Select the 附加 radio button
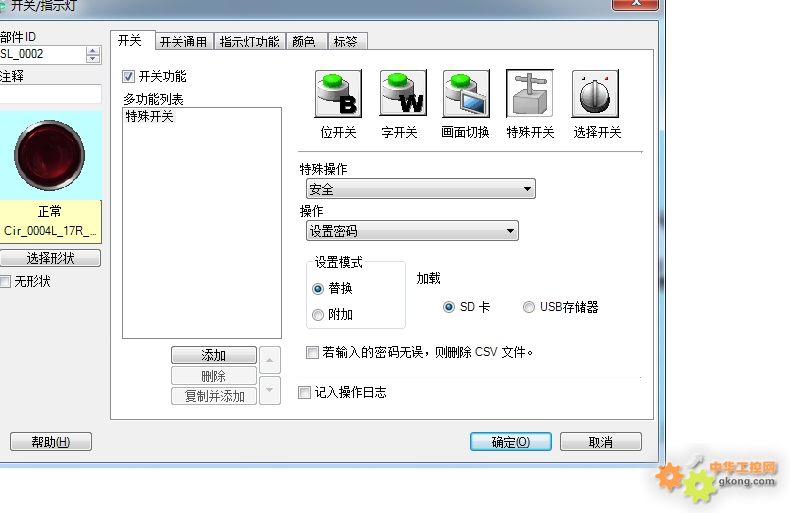The image size is (790, 513). click(x=317, y=315)
